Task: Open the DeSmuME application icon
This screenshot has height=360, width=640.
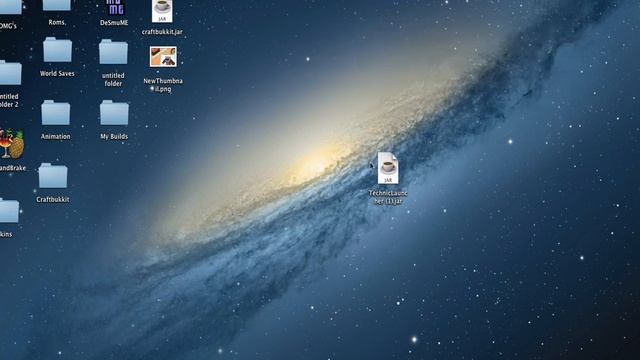Action: point(115,7)
